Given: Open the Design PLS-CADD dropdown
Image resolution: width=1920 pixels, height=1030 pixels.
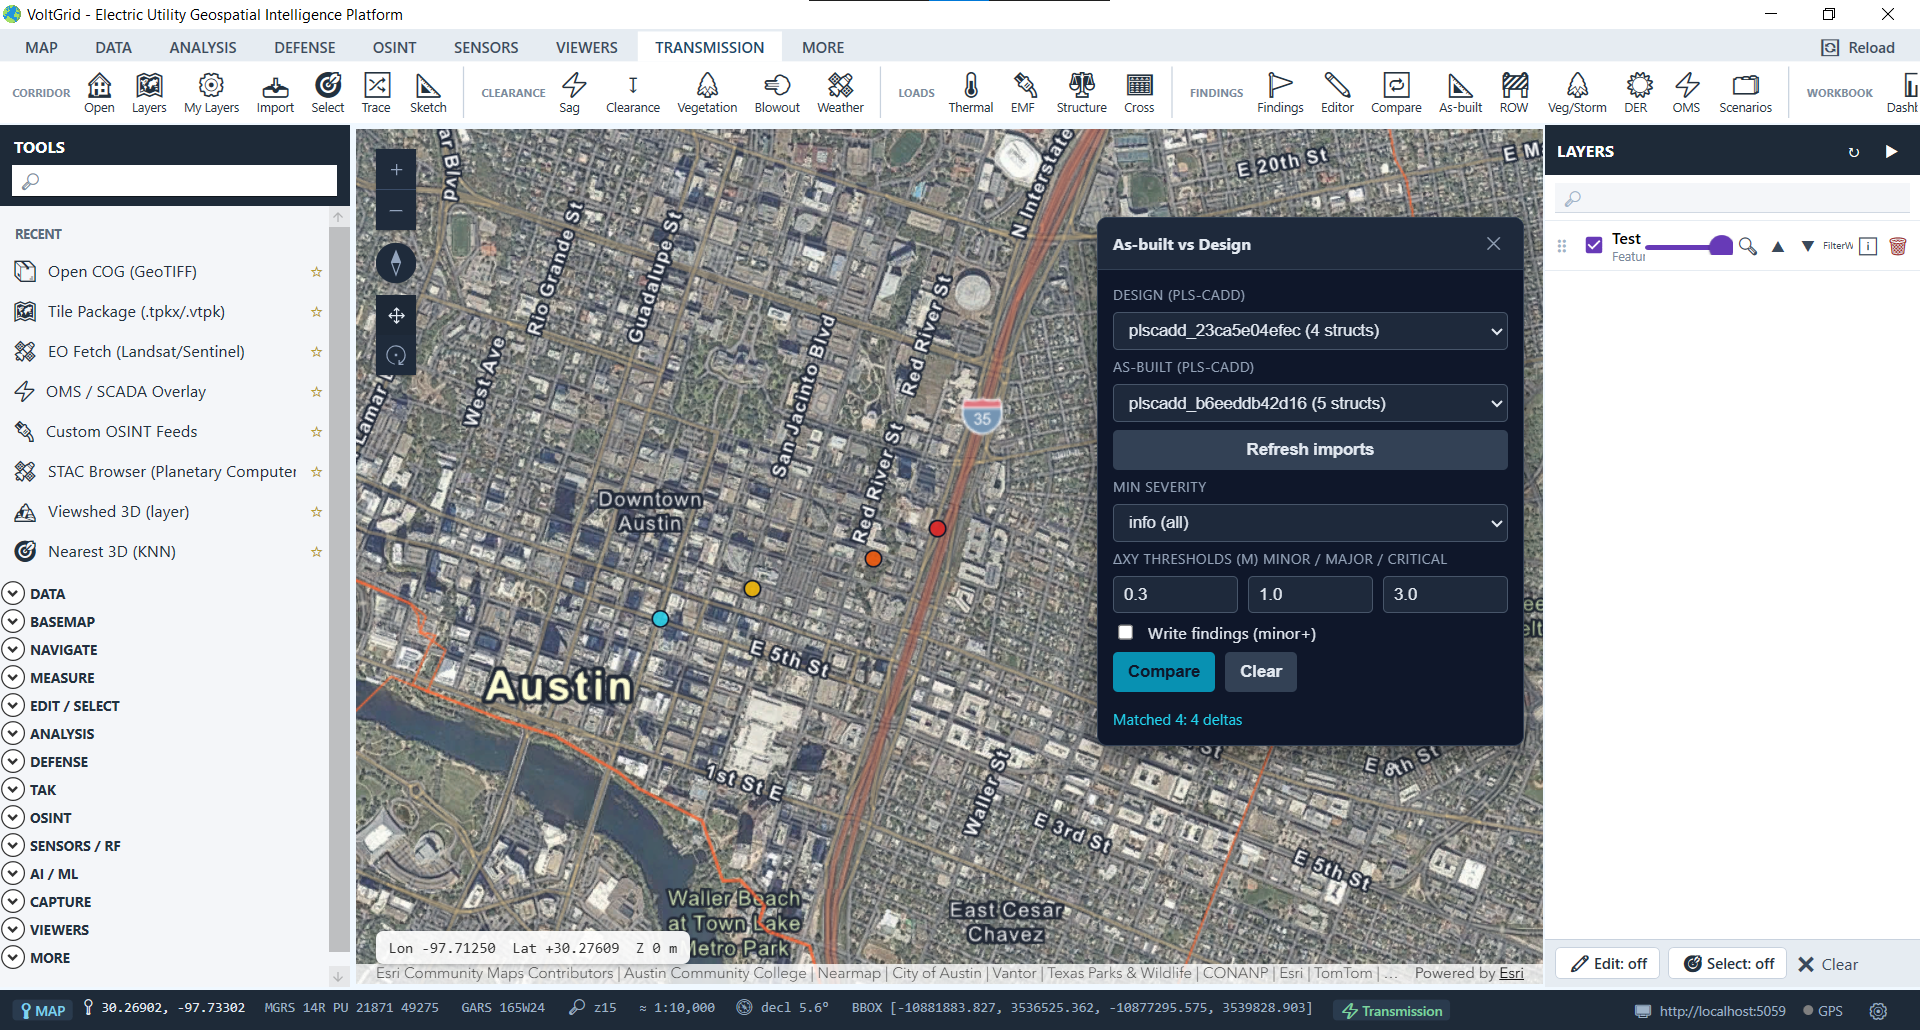Looking at the screenshot, I should (x=1310, y=331).
